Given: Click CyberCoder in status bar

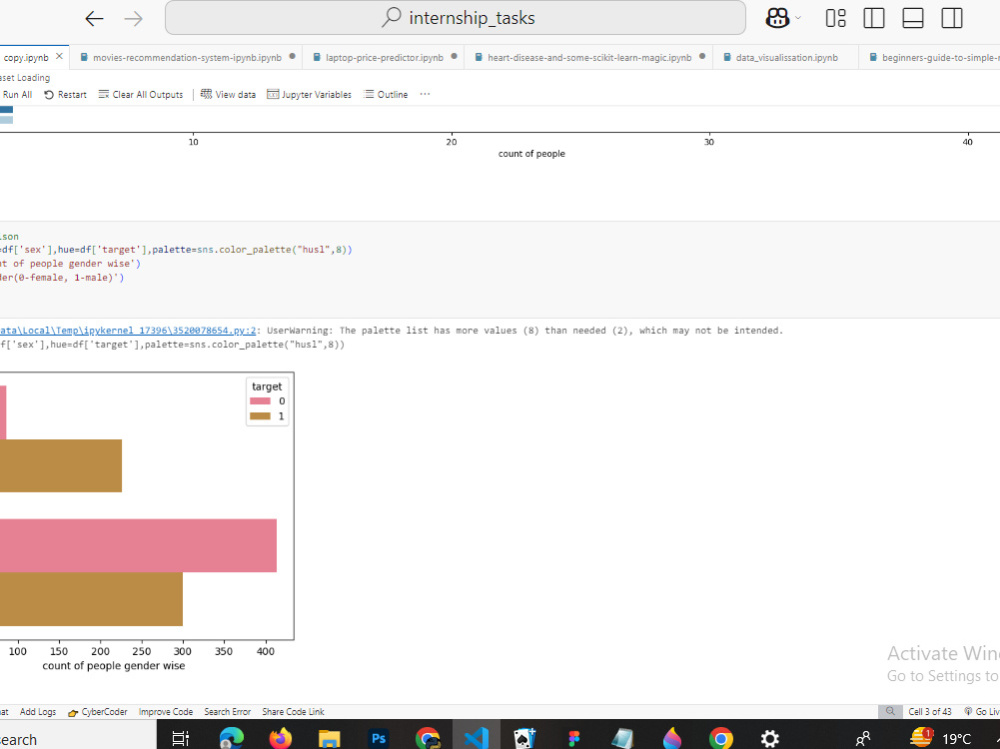Looking at the screenshot, I should pos(98,711).
